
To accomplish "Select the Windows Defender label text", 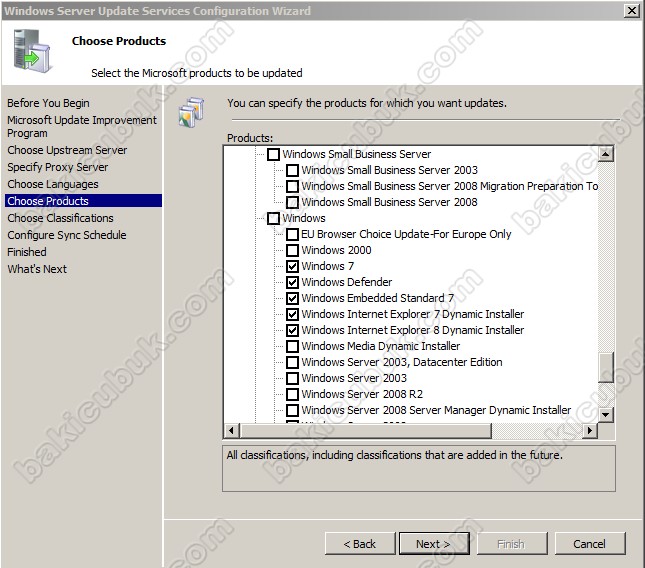I will [347, 282].
